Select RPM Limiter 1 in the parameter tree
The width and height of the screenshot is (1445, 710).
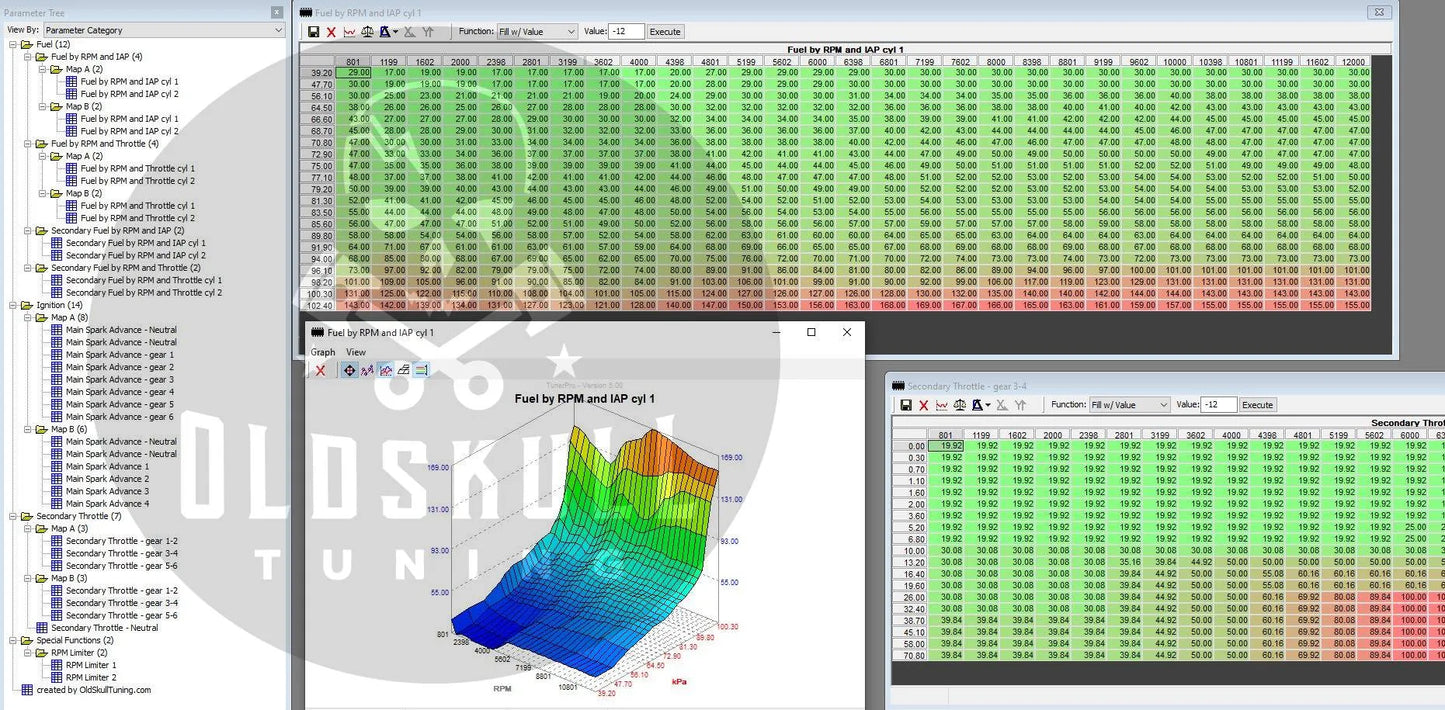tap(91, 665)
